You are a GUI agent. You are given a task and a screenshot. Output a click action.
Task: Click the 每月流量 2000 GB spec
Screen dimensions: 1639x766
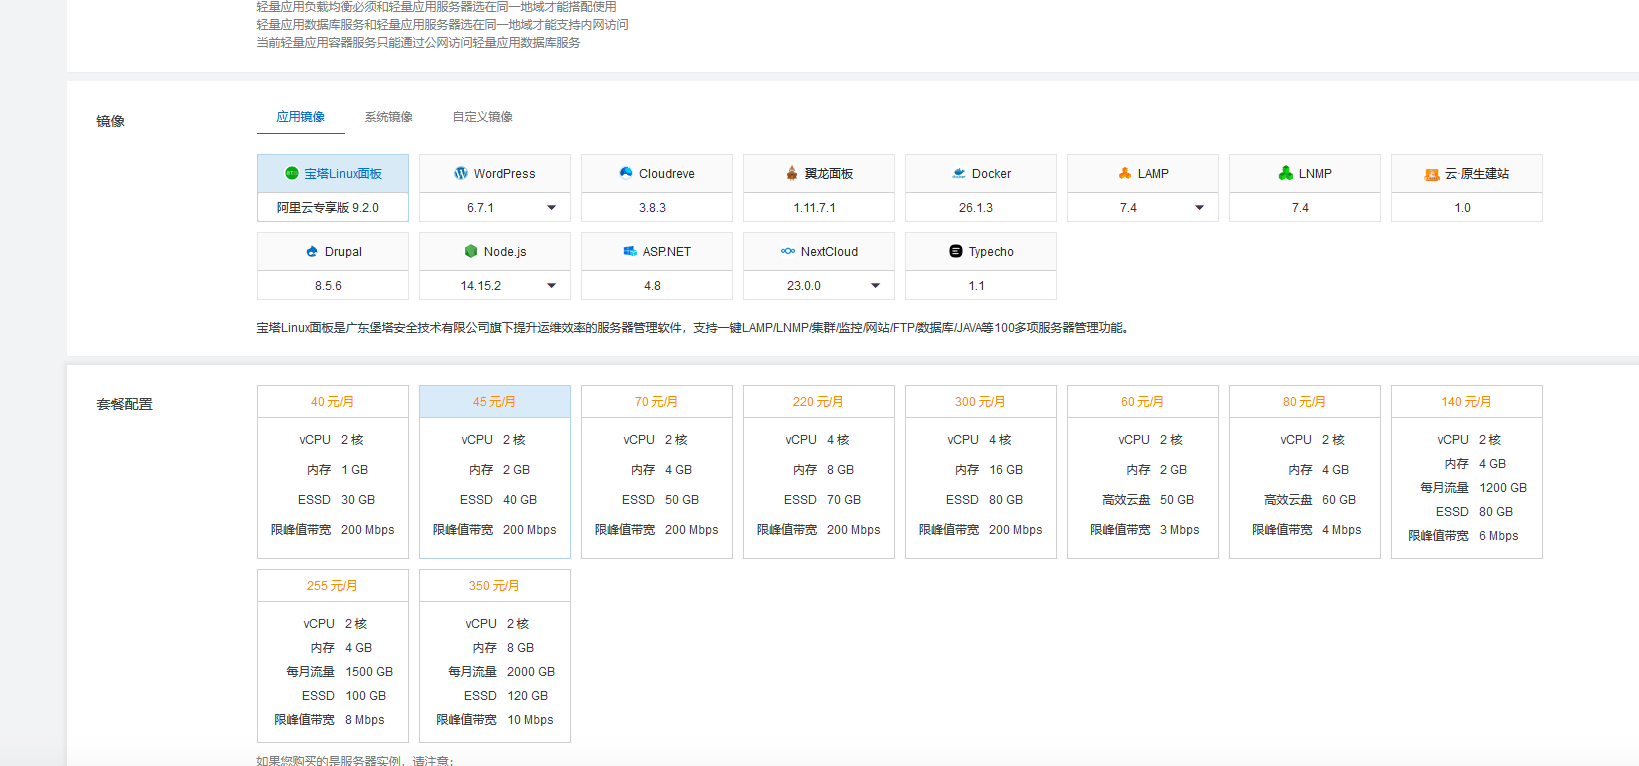(x=502, y=672)
